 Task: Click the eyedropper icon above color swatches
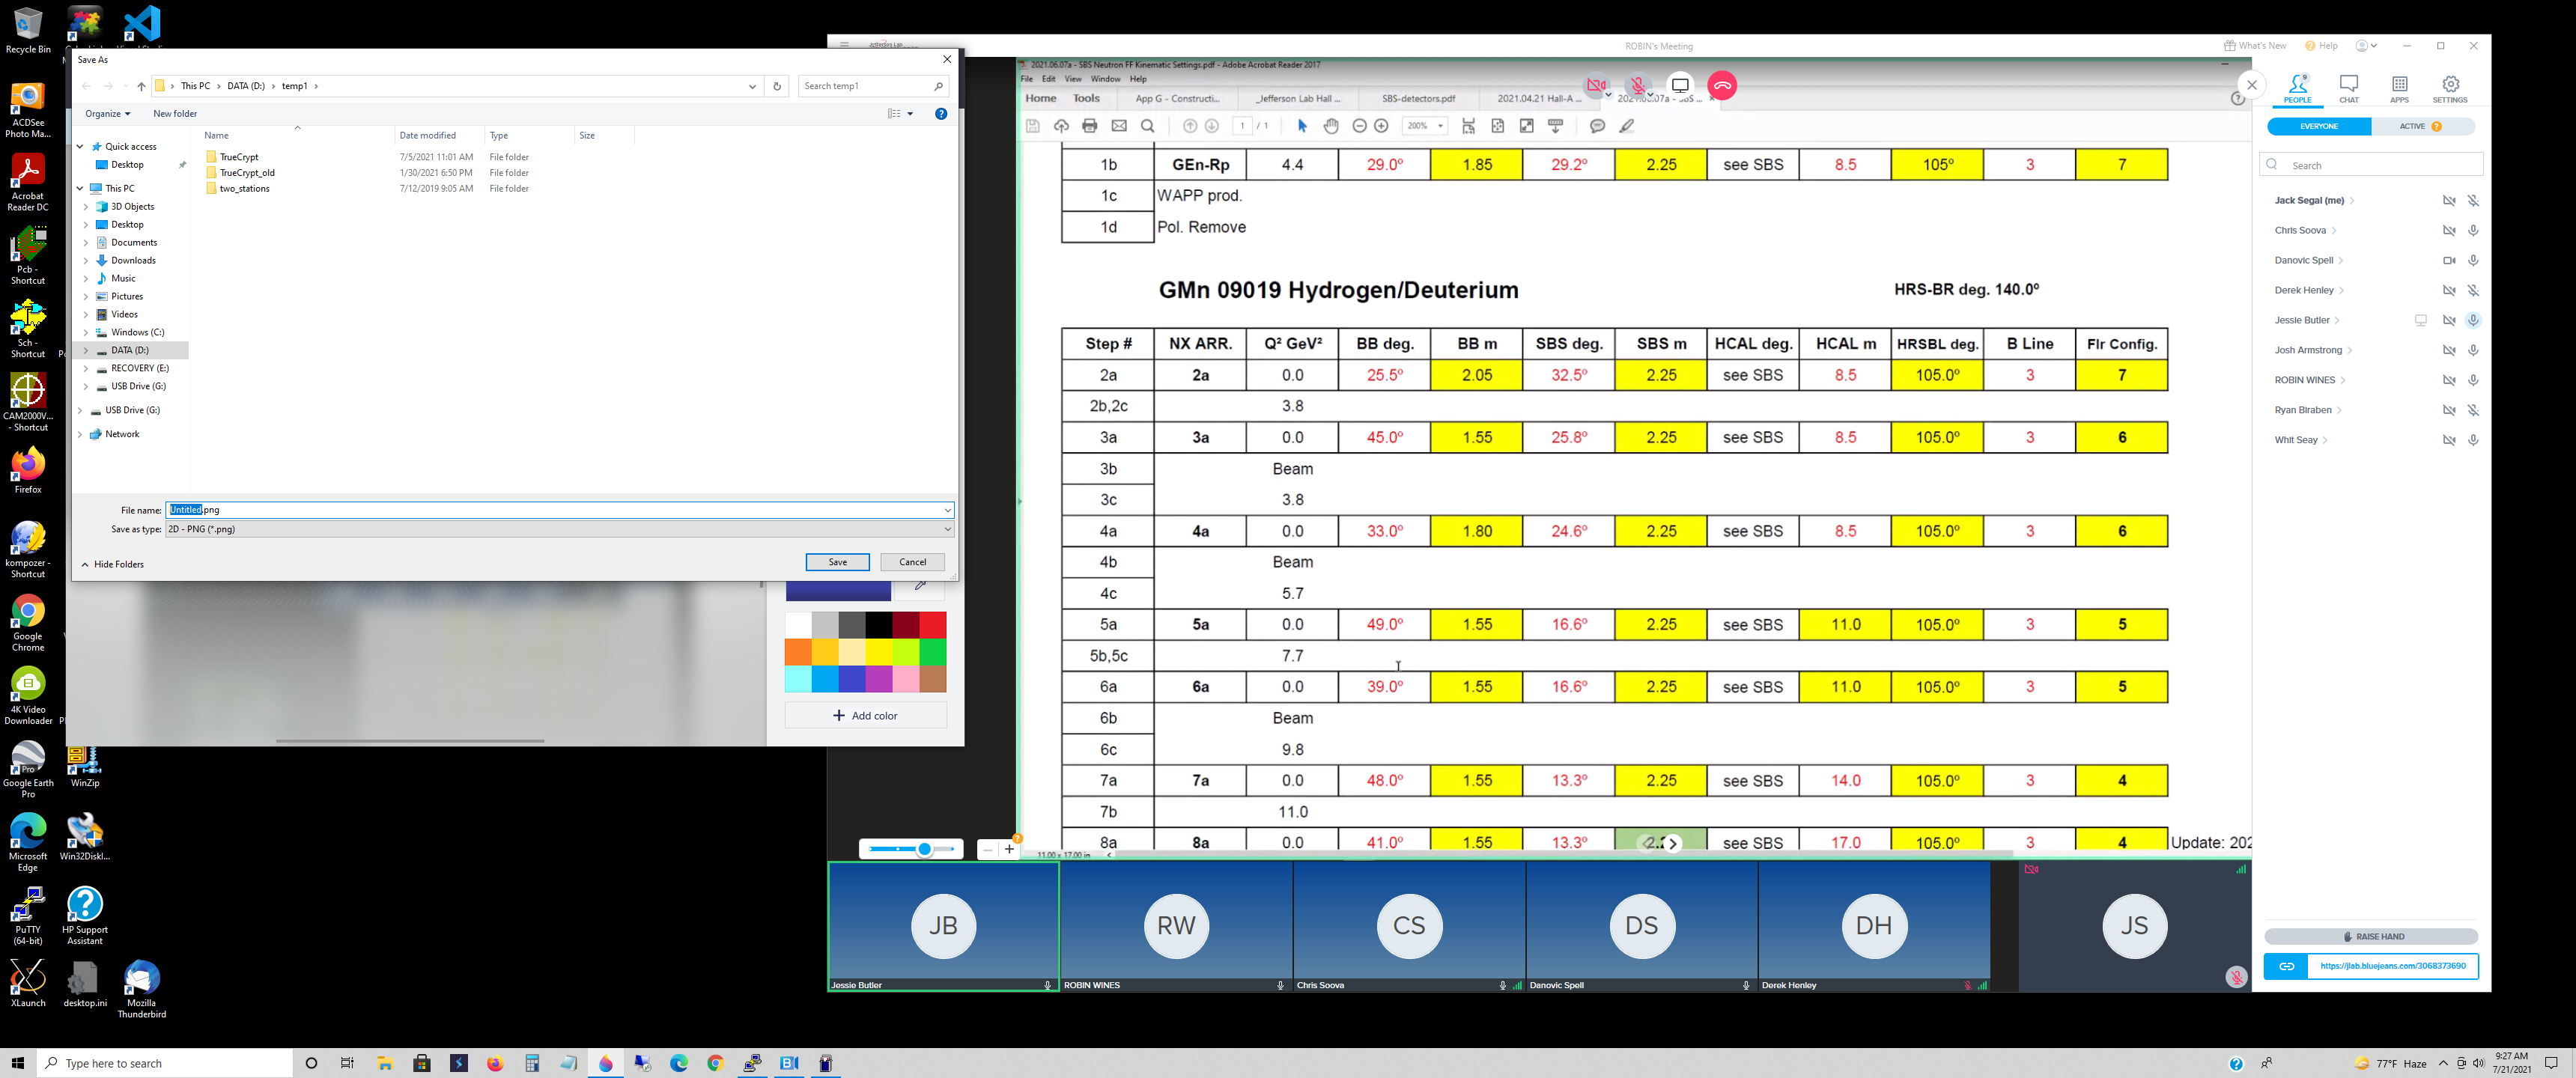(920, 586)
